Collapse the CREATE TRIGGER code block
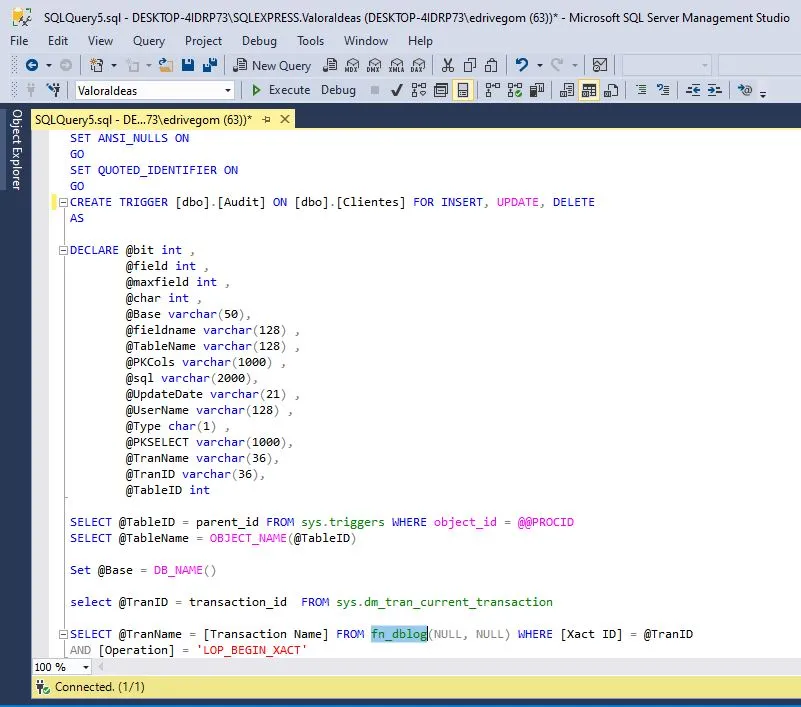This screenshot has width=801, height=707. (63, 202)
